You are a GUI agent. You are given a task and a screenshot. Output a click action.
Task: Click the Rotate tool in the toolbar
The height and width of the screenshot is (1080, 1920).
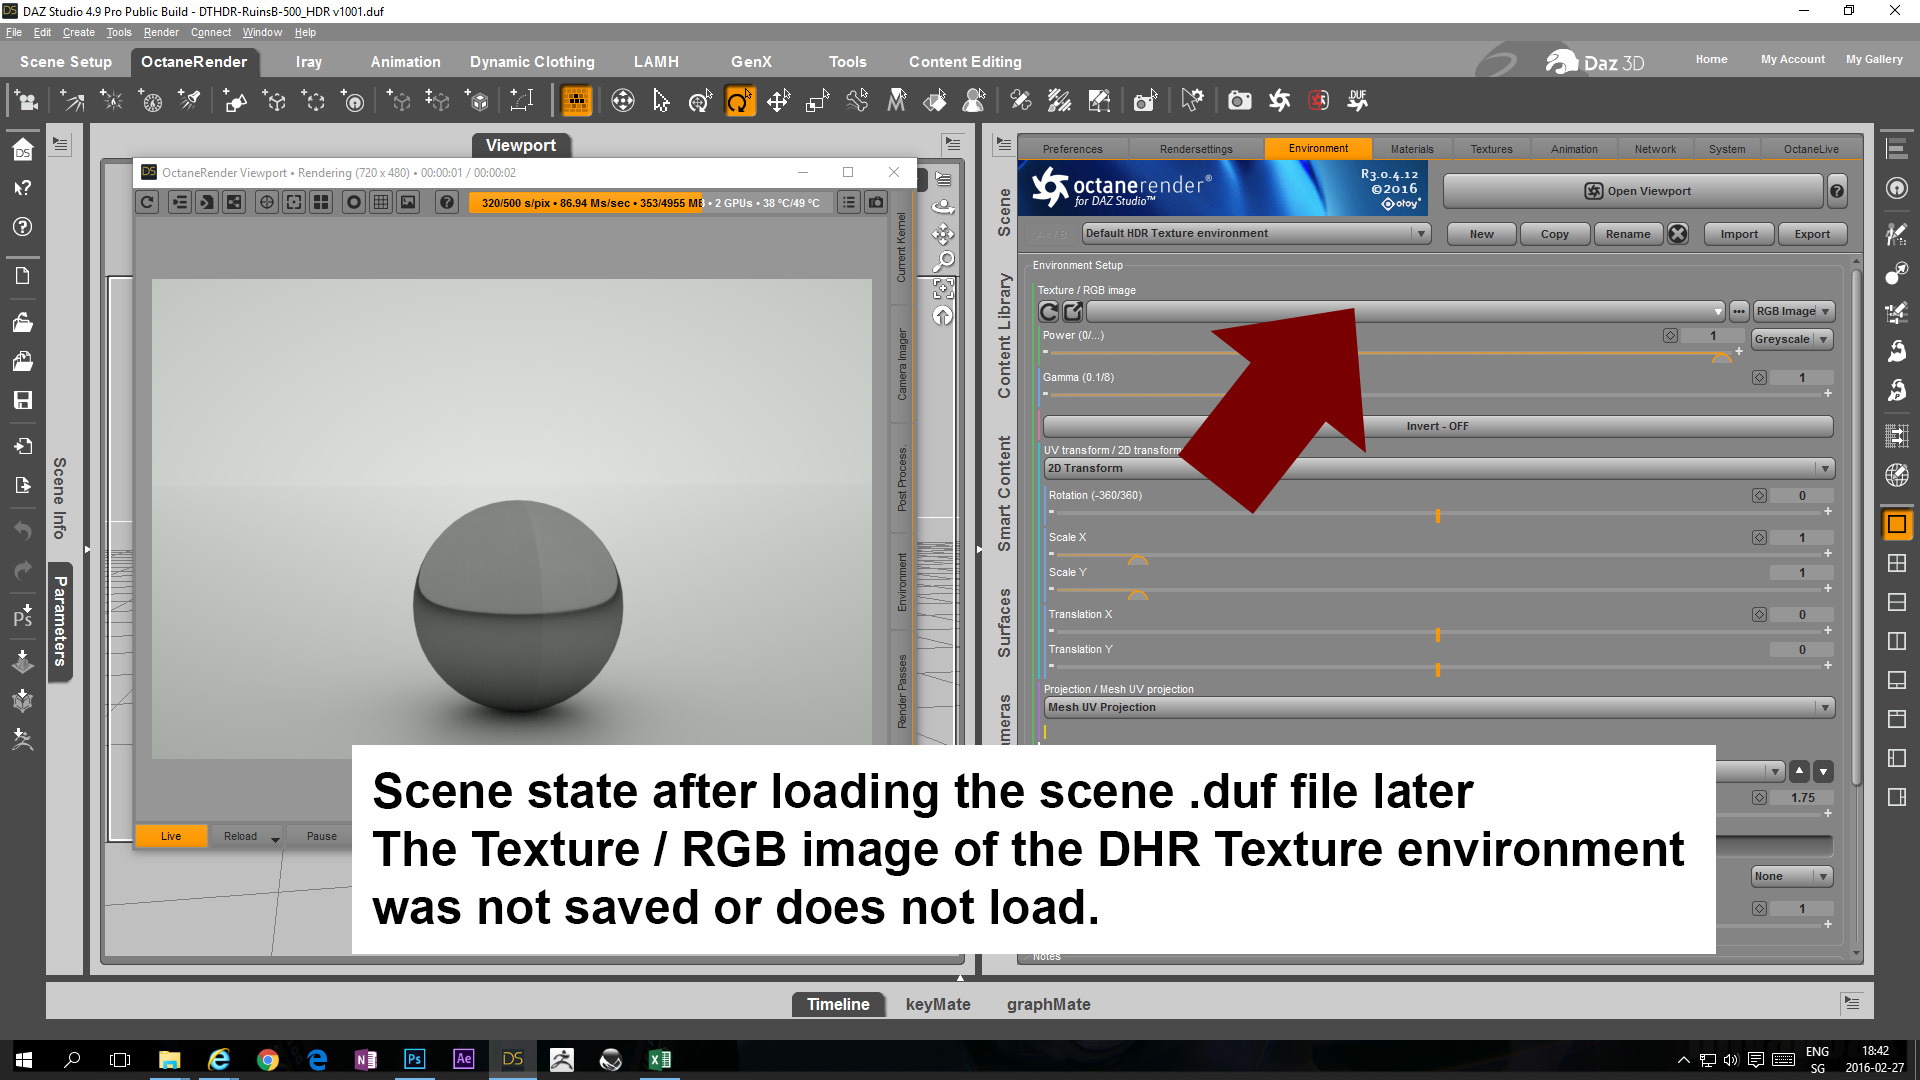pos(740,101)
